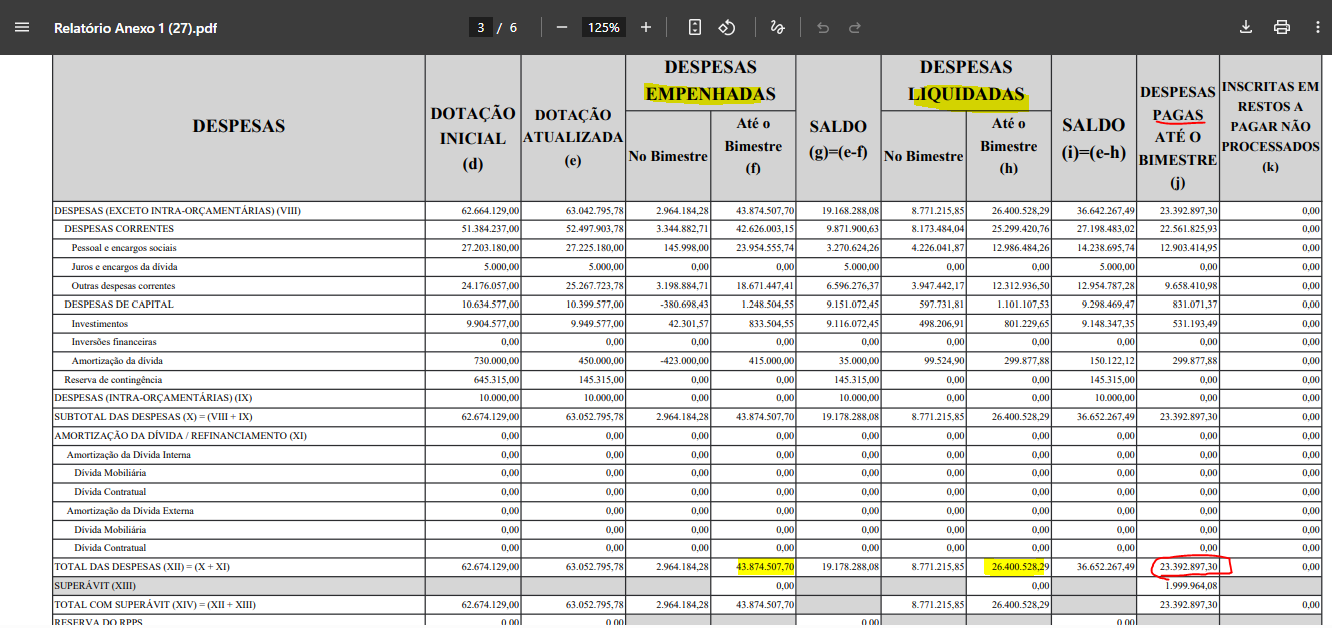Click the value 9.904.577,00 in Investimentos row

[x=493, y=324]
